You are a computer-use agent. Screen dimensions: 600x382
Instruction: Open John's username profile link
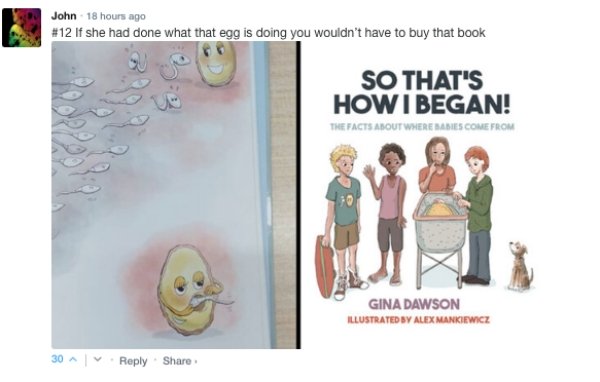click(x=64, y=16)
